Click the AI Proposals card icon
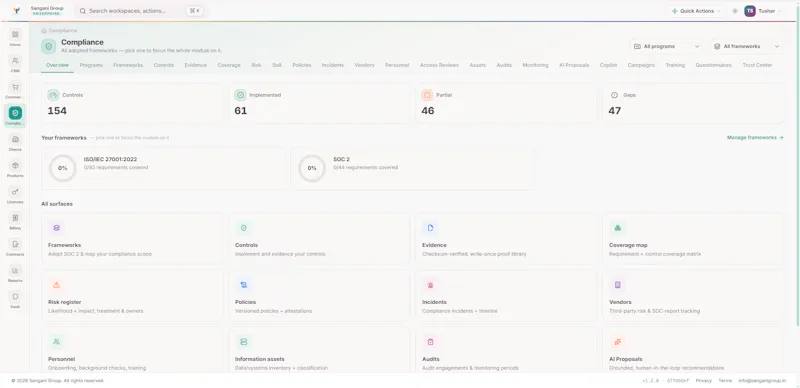 pos(618,342)
